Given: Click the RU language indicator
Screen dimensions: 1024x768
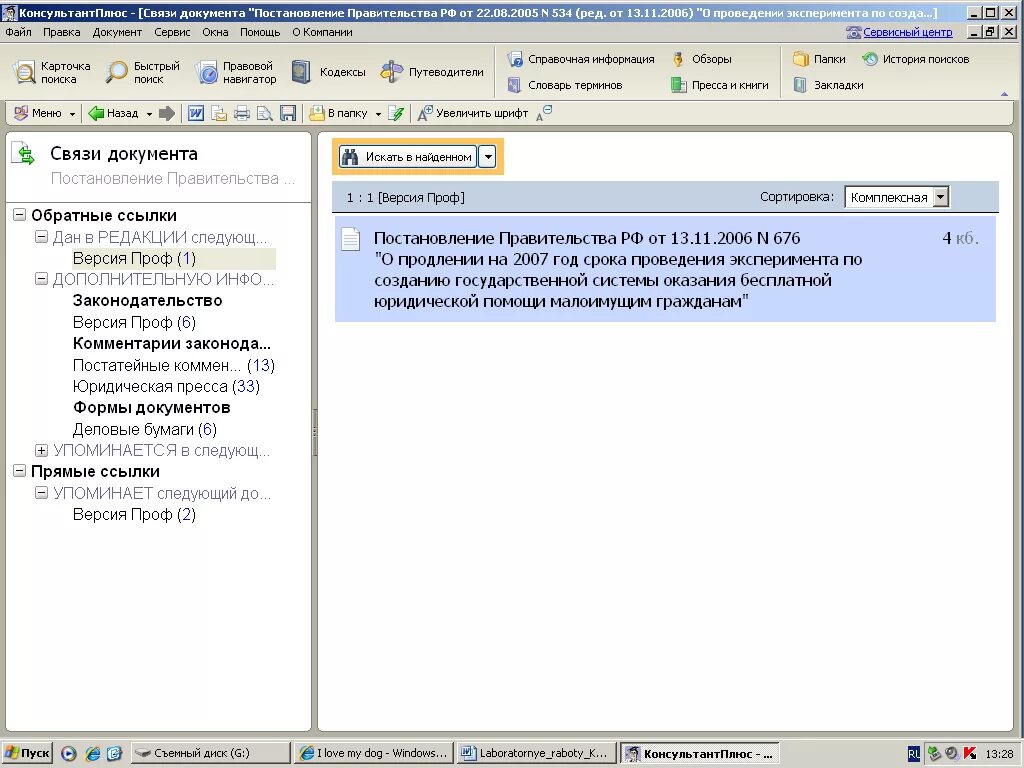Looking at the screenshot, I should tap(914, 754).
